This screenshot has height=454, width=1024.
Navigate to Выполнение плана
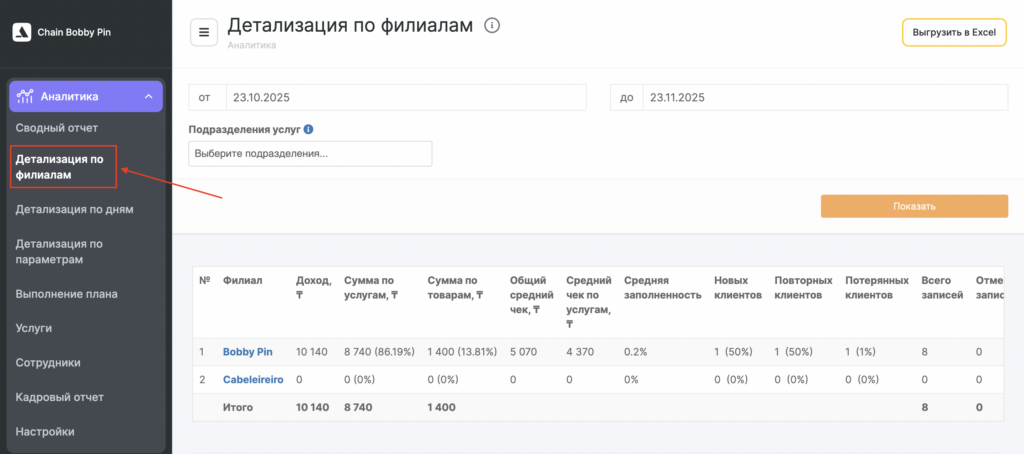[x=66, y=294]
